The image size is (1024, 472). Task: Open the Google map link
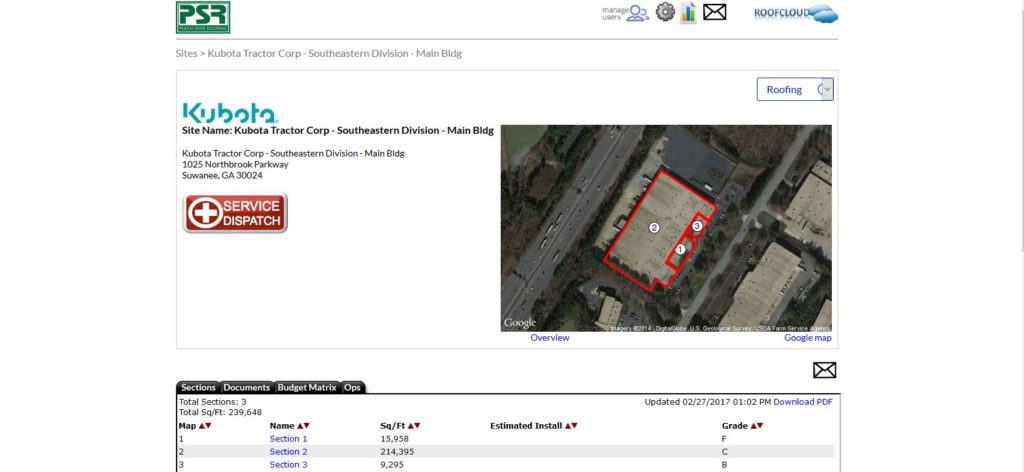[807, 338]
